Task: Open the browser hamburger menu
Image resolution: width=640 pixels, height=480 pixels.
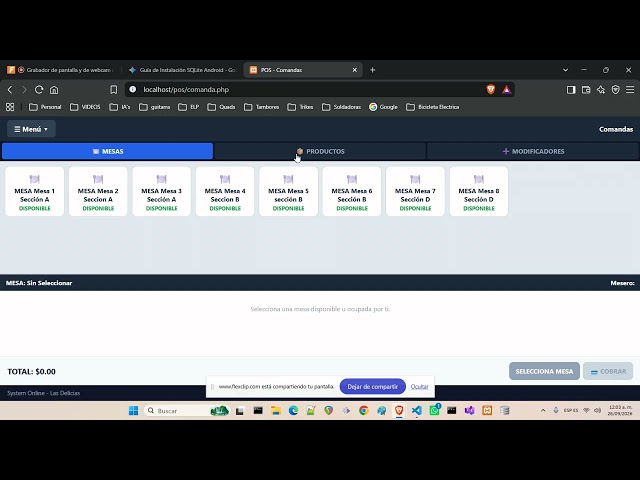Action: 630,90
